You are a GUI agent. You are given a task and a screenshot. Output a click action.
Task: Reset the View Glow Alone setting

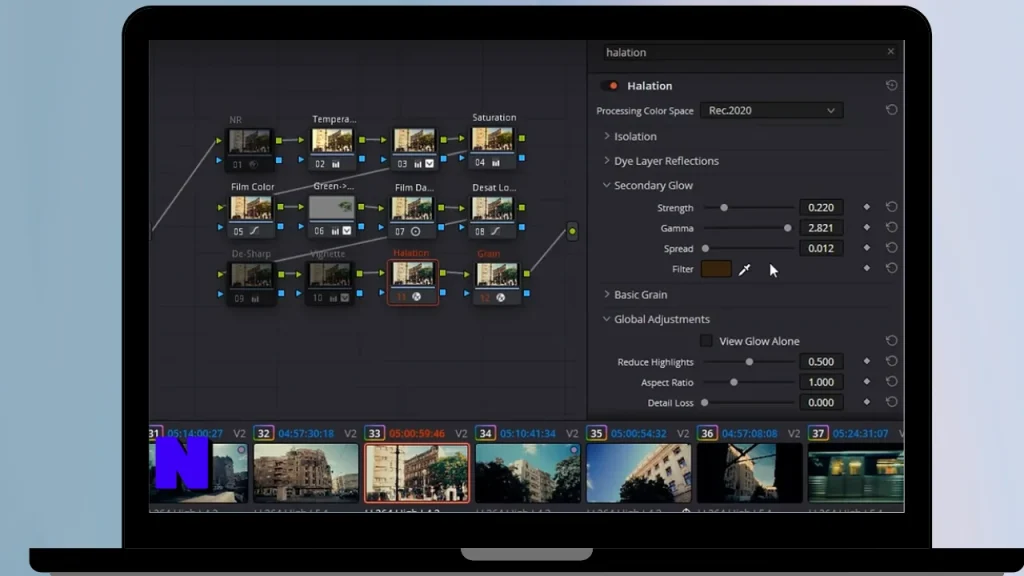coord(891,340)
